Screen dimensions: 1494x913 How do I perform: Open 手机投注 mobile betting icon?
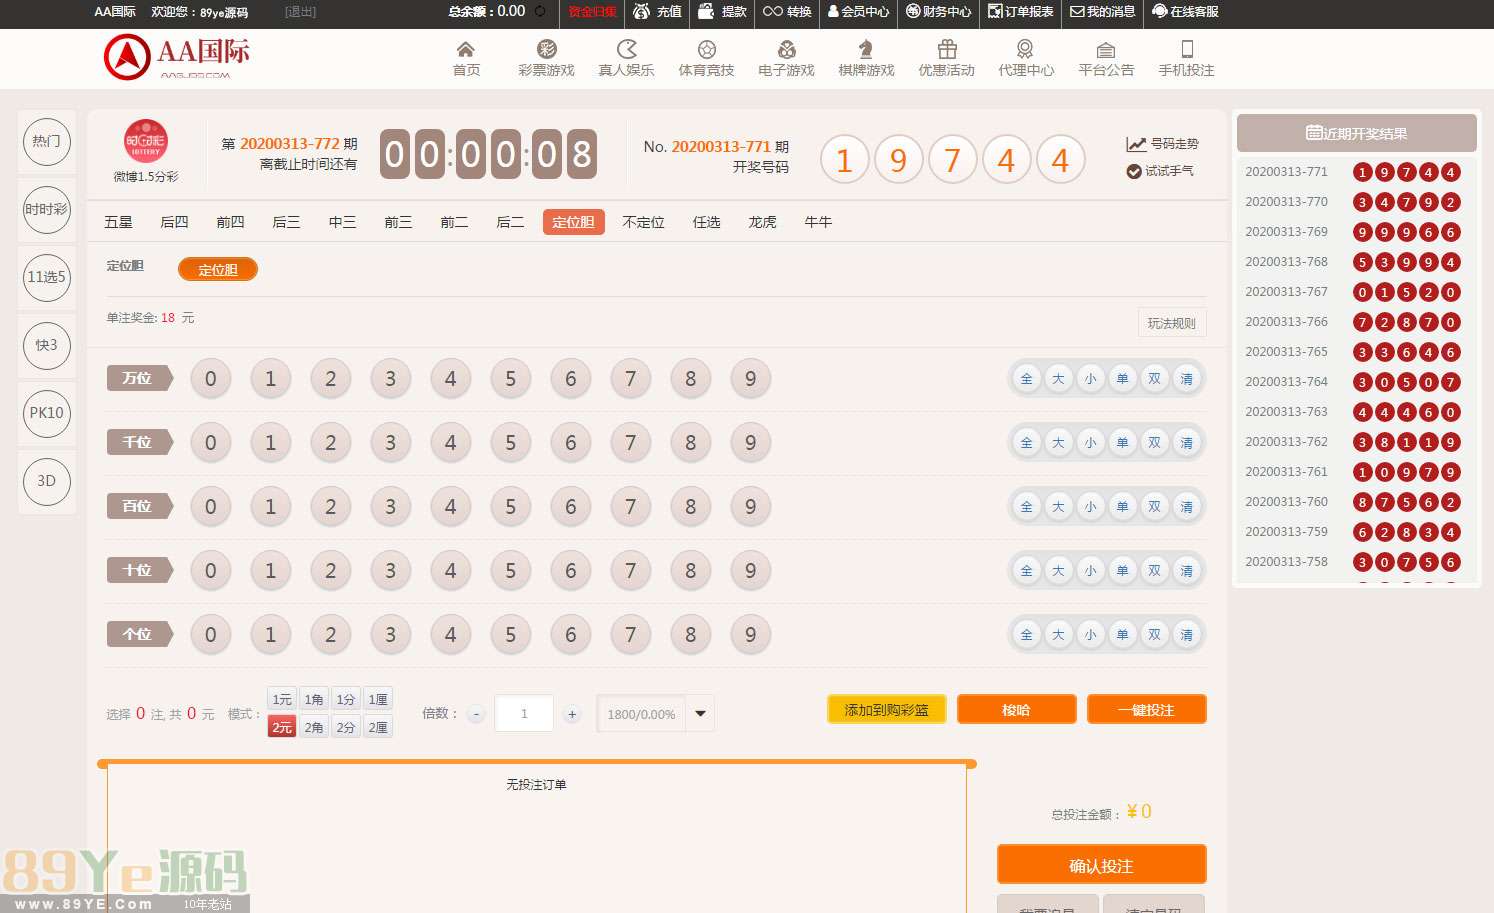(x=1187, y=49)
